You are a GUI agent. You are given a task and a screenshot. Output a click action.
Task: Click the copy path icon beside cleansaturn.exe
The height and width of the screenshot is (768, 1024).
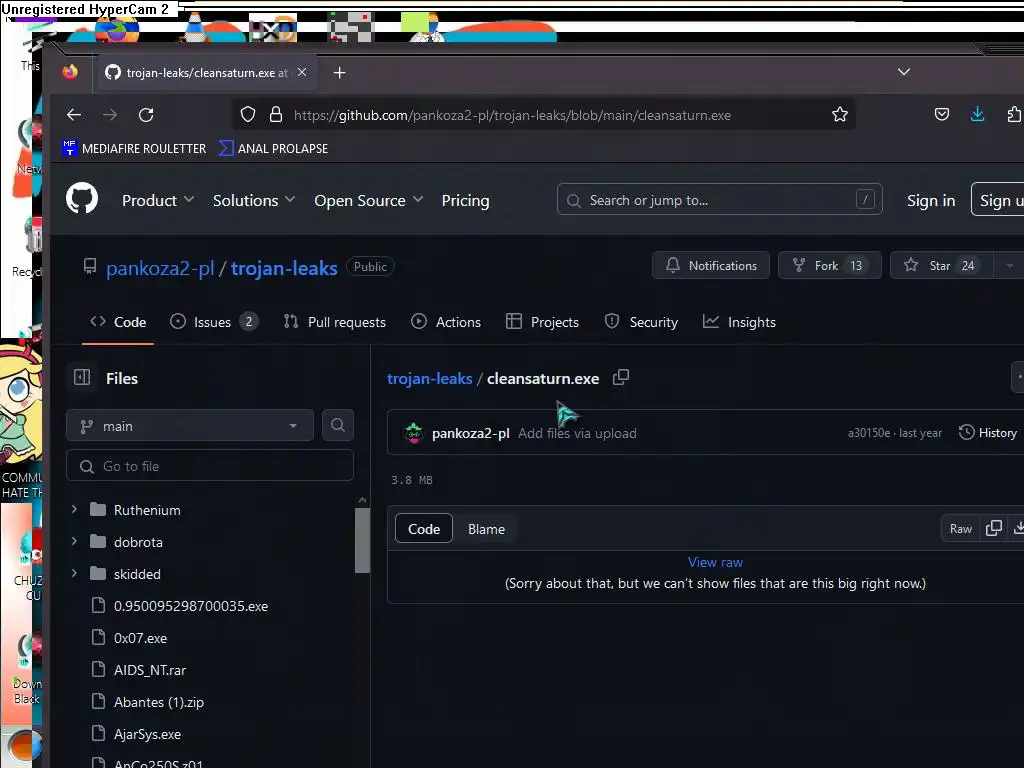621,377
